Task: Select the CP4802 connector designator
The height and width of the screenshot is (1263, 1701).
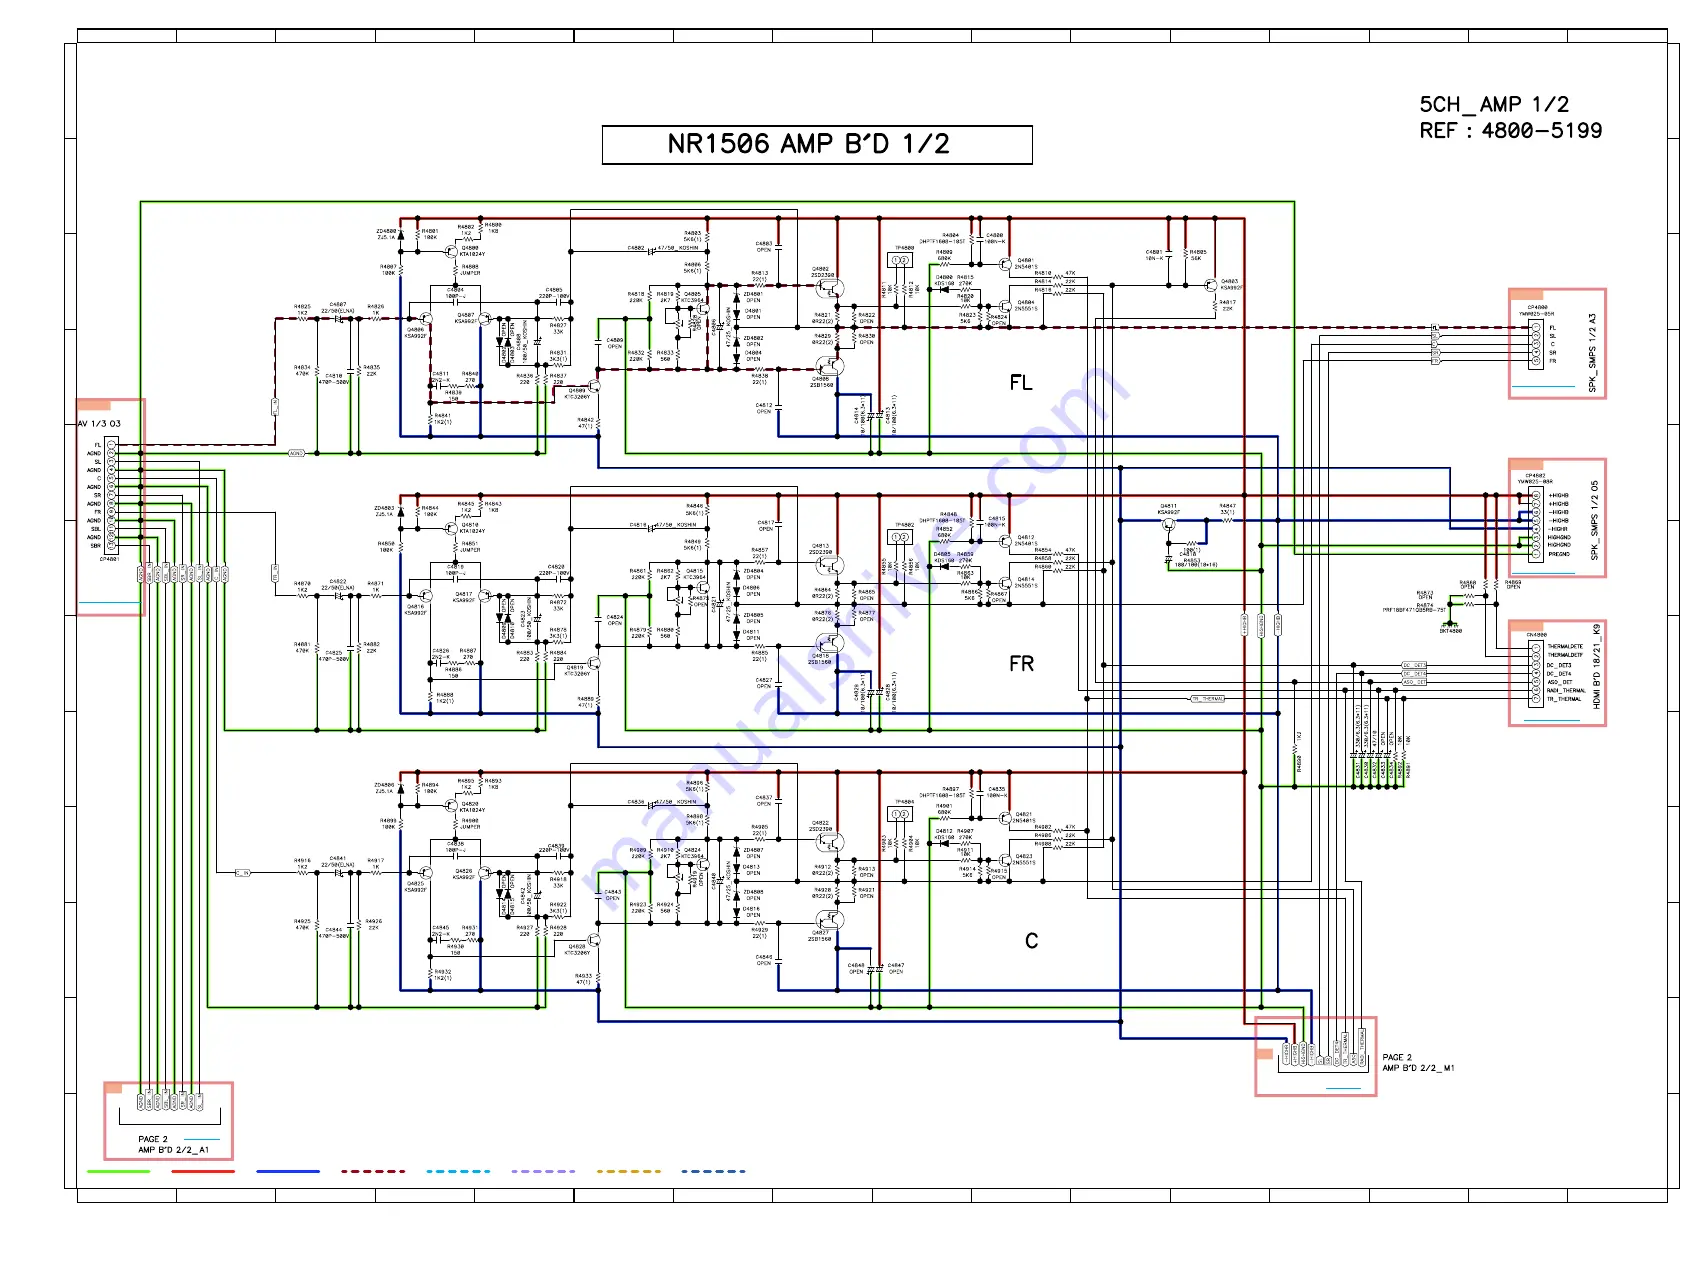Action: point(1536,476)
